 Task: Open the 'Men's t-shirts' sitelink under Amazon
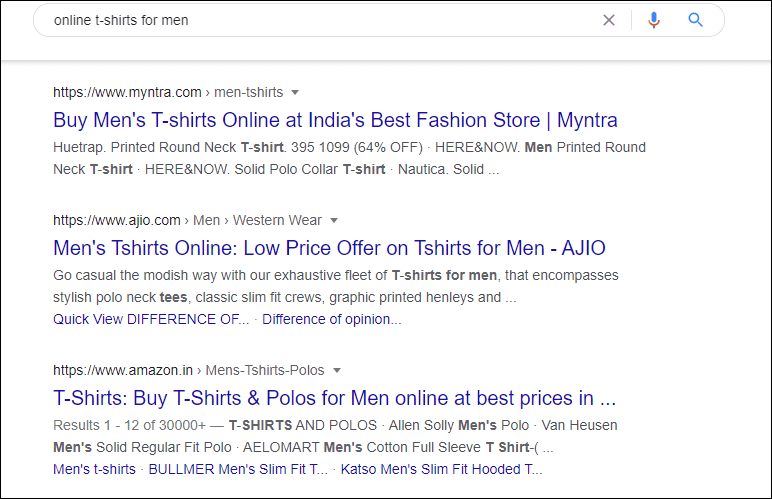coord(95,469)
